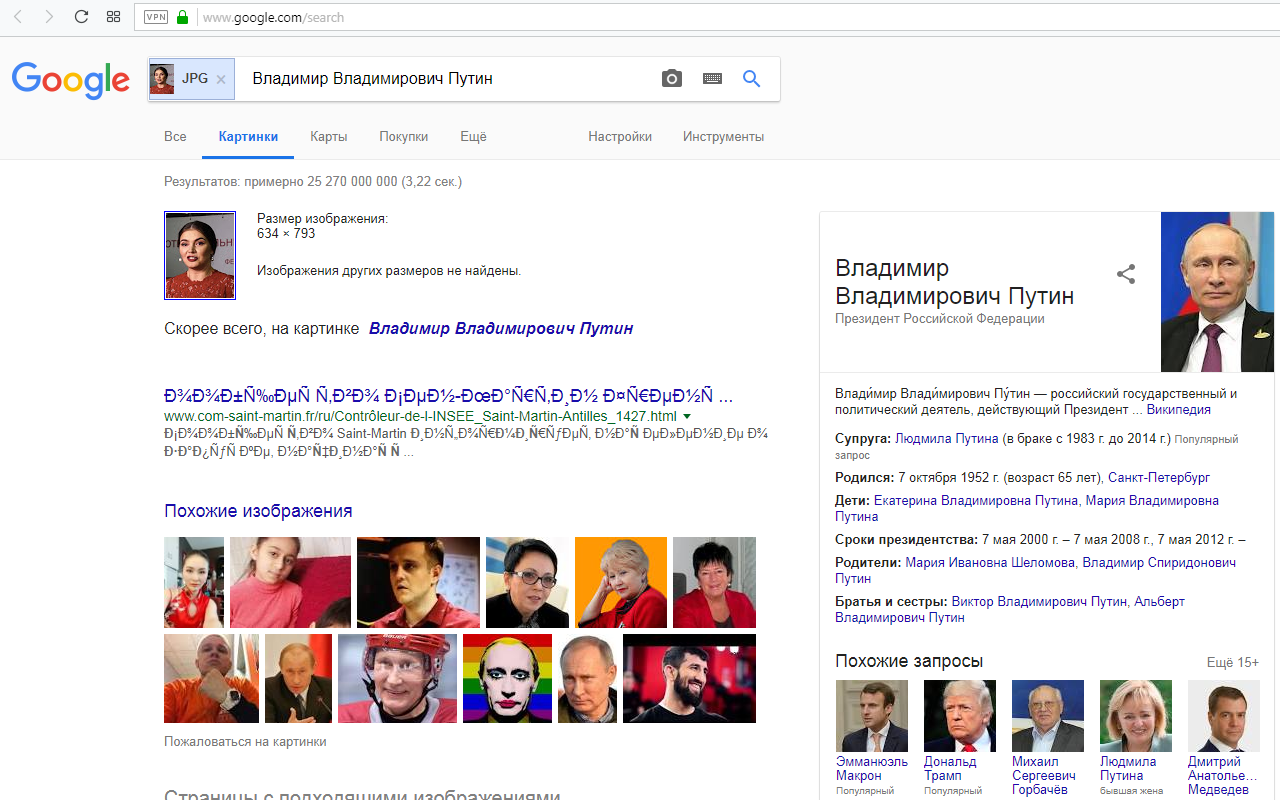This screenshot has height=800, width=1280.
Task: Open similar image with orange background
Action: [621, 582]
